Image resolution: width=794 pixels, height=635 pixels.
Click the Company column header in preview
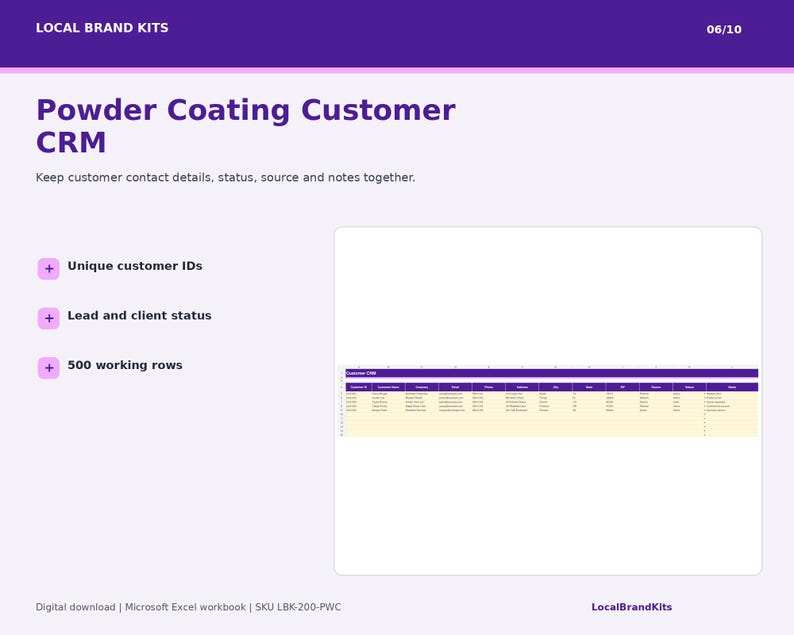click(422, 387)
